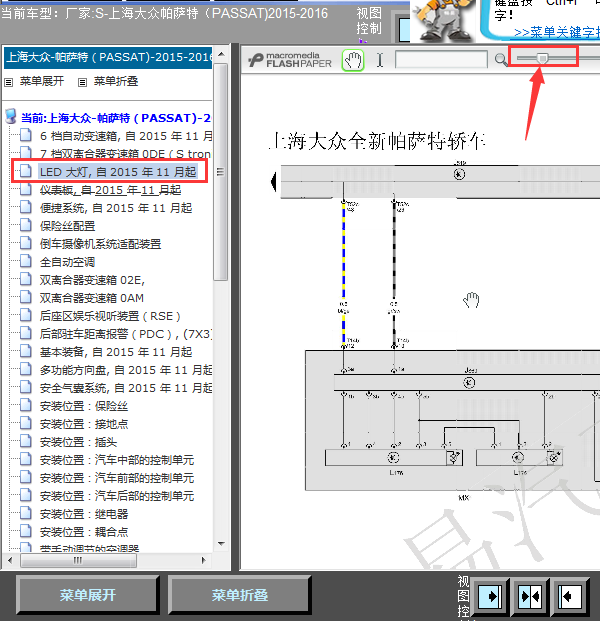Open 倒车摄像机系统适配装置 entry
This screenshot has width=600, height=621.
click(x=100, y=244)
